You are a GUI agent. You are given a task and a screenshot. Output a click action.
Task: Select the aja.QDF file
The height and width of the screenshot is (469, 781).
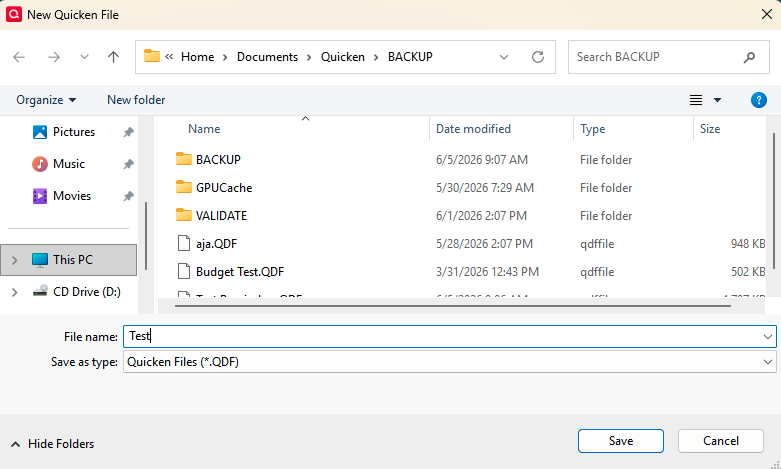216,244
